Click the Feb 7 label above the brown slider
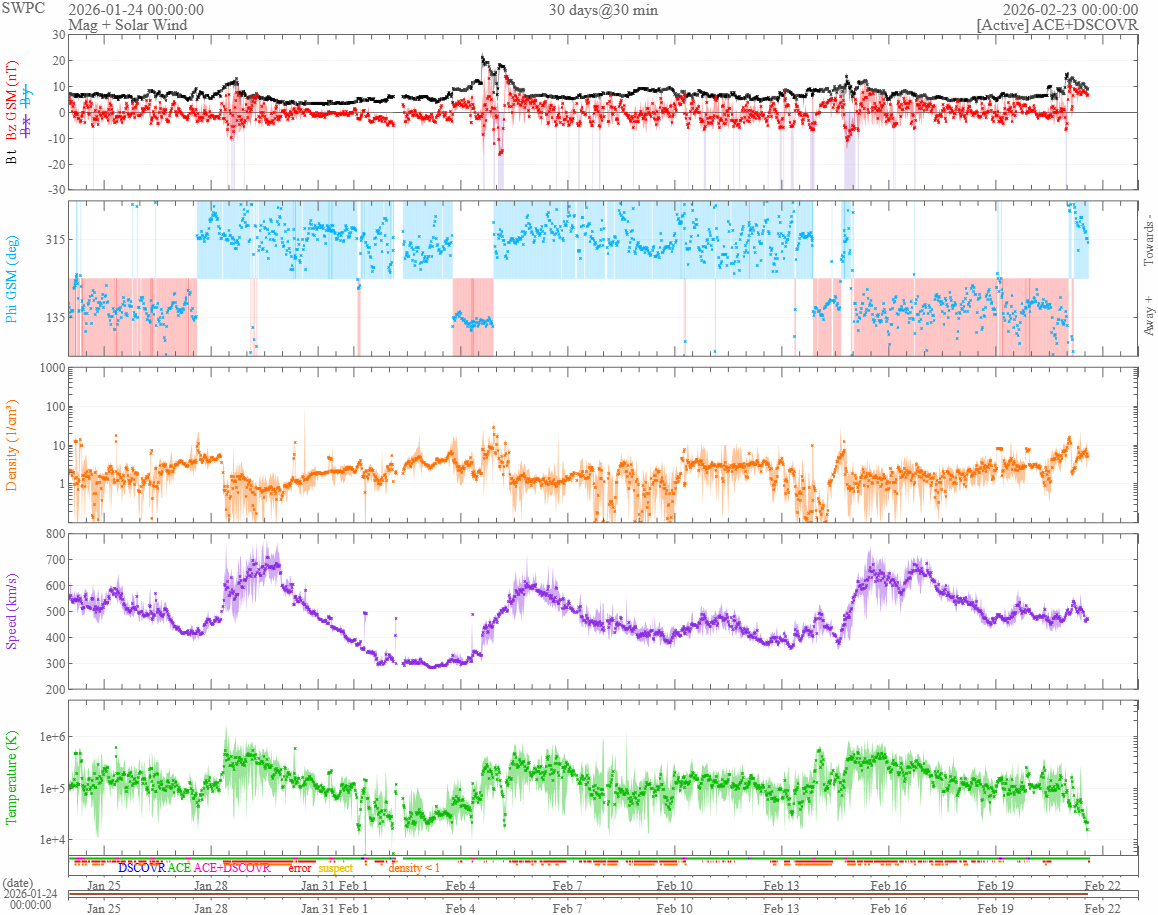1158x915 pixels. pos(567,885)
